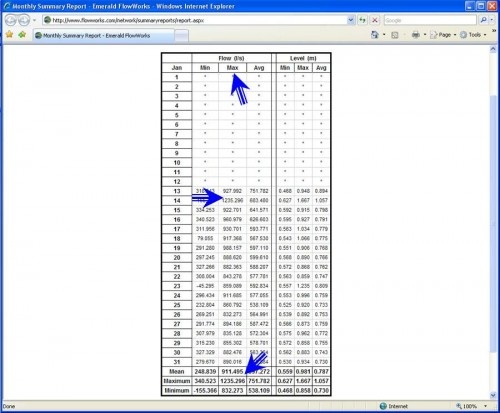Open Favorites Center star icon
The height and width of the screenshot is (413, 500).
[x=9, y=35]
